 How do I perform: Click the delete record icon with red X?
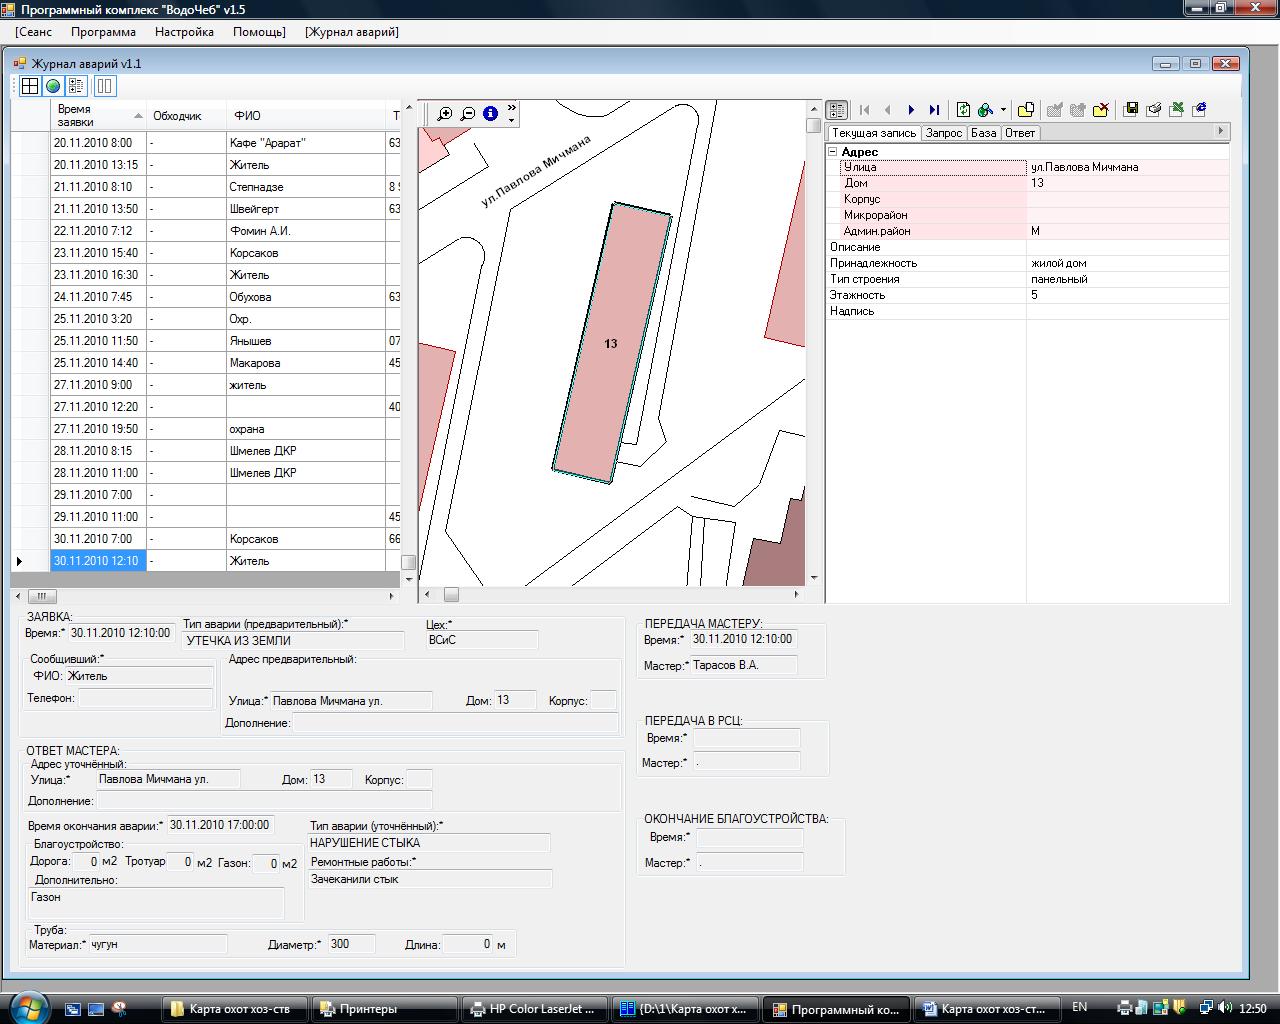coord(1101,110)
